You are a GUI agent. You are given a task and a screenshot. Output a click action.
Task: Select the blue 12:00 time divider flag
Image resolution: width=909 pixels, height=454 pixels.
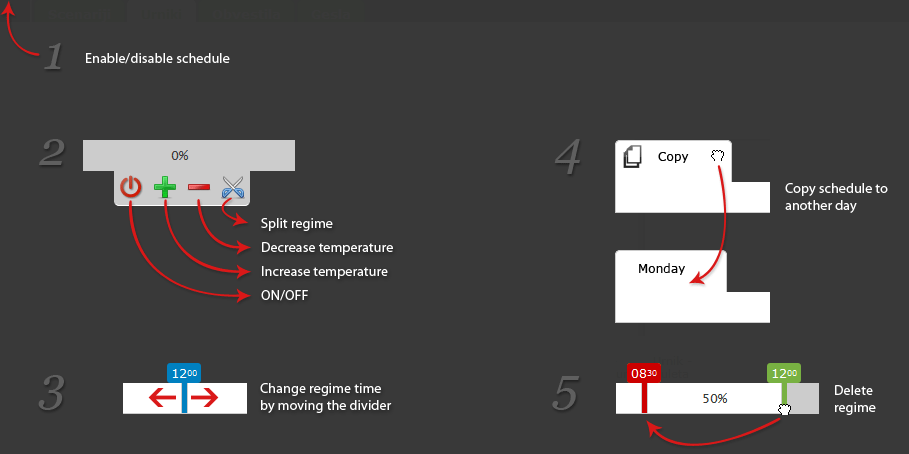(184, 373)
